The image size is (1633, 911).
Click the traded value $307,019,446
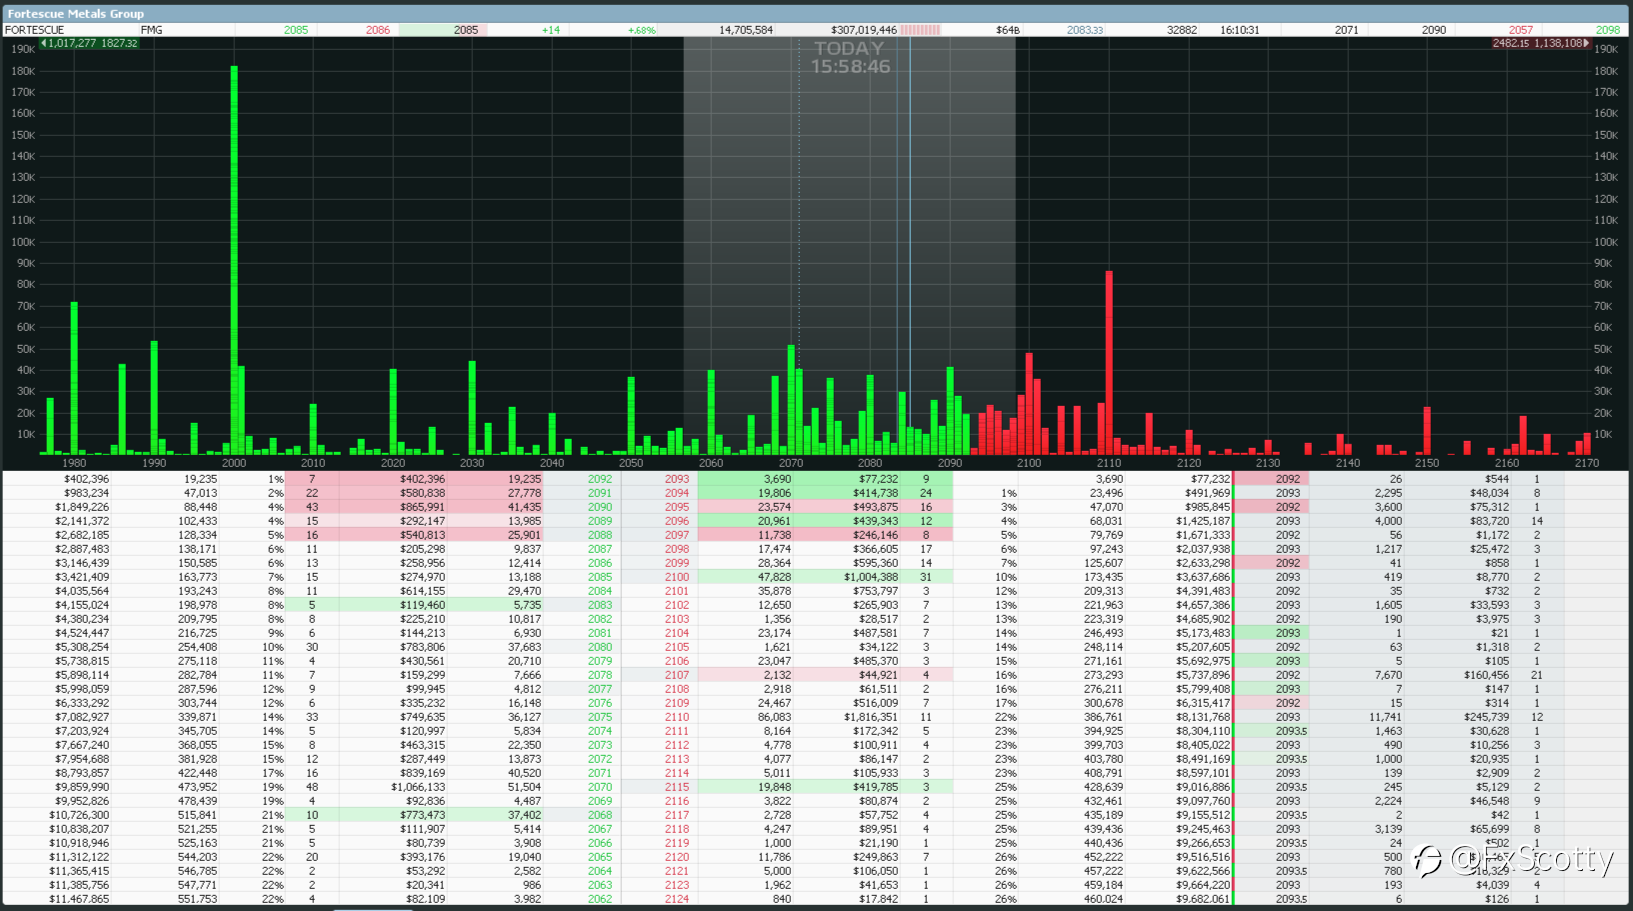[864, 30]
